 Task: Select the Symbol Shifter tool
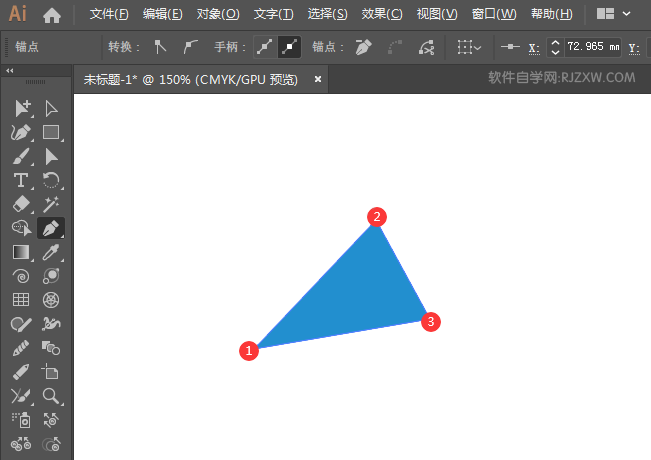coord(51,420)
